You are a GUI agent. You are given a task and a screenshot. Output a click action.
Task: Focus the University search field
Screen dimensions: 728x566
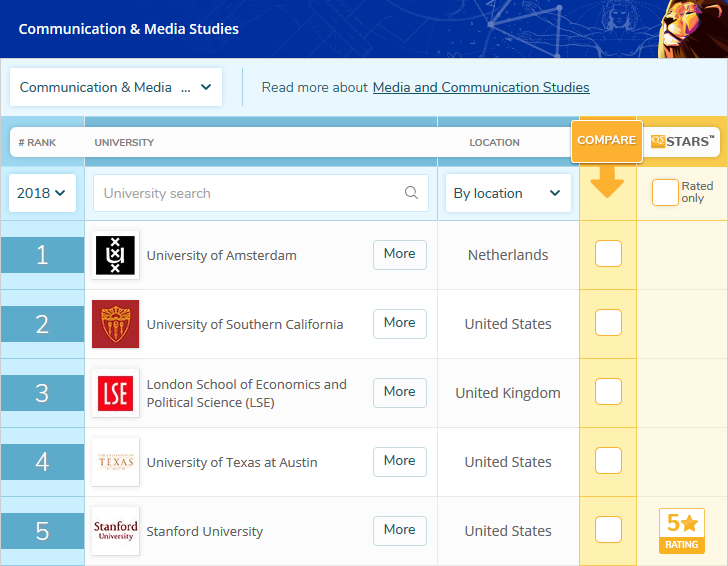pyautogui.click(x=260, y=193)
